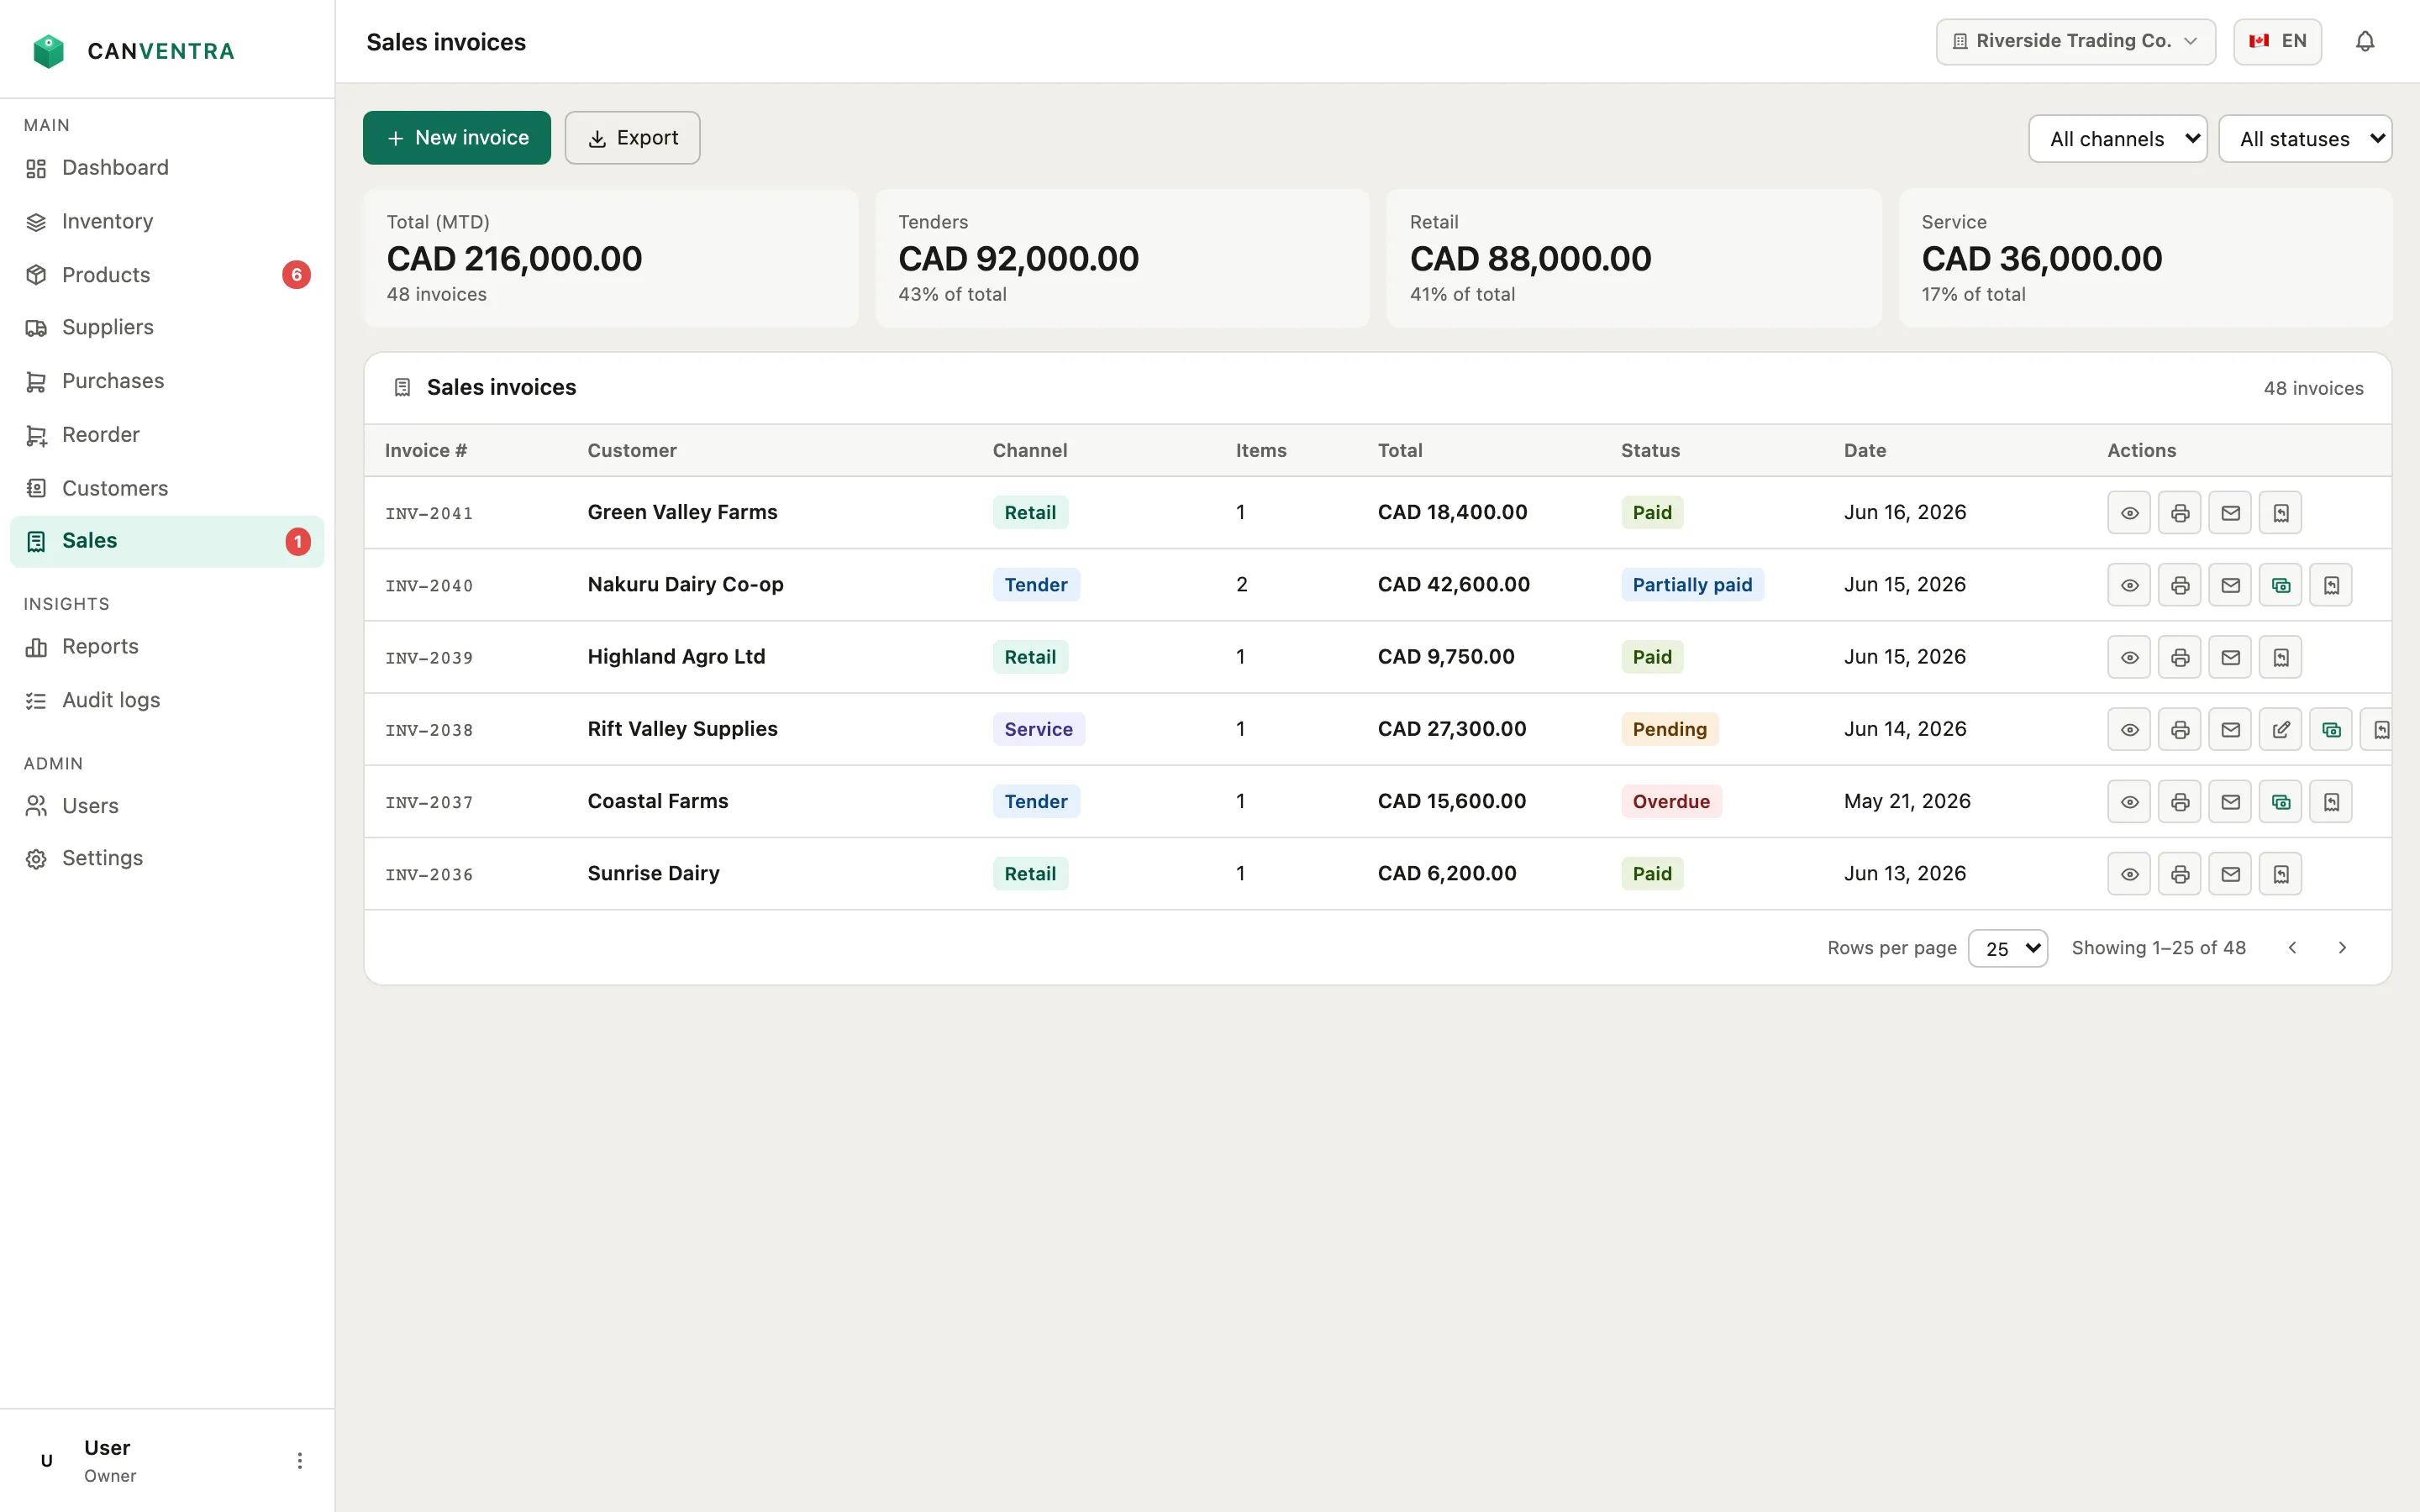Open return receipt for Nakuru Dairy Co-op invoice
2420x1512 pixels.
point(2331,585)
